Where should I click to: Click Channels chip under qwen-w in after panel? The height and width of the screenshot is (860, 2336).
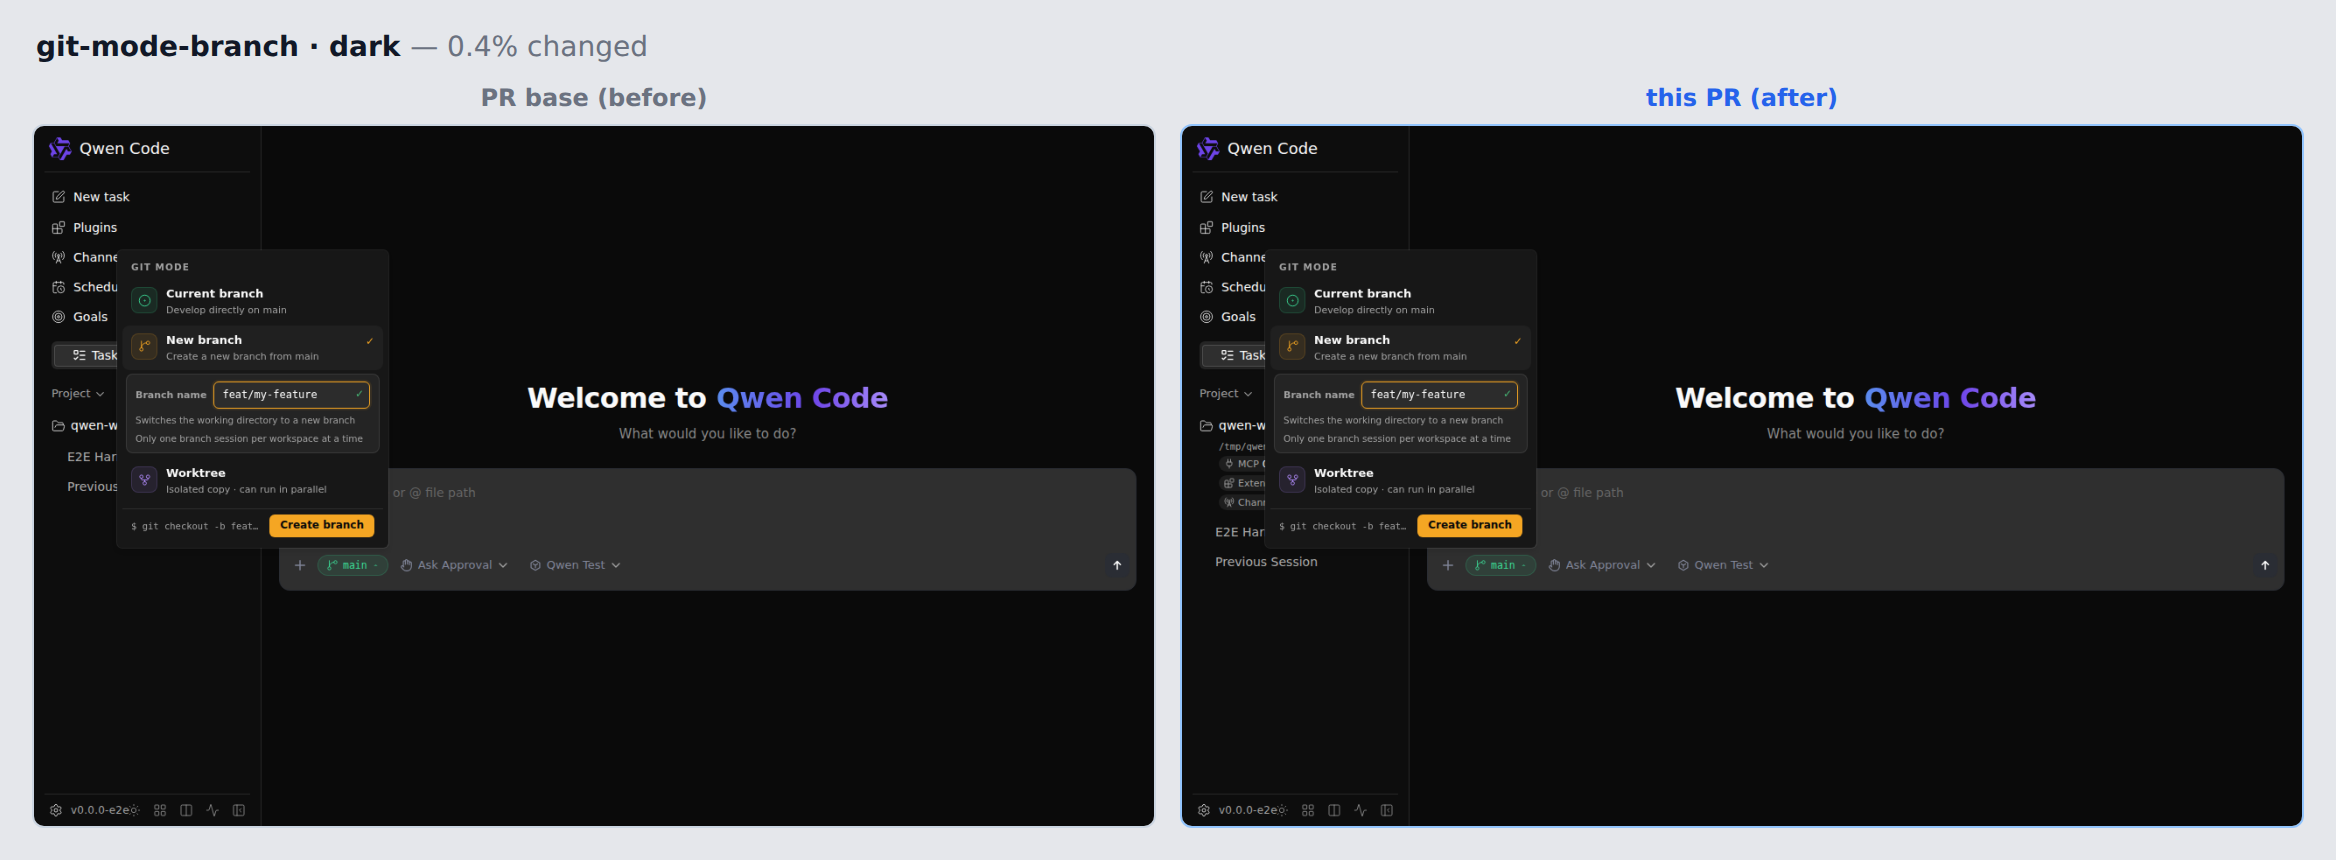coord(1243,502)
